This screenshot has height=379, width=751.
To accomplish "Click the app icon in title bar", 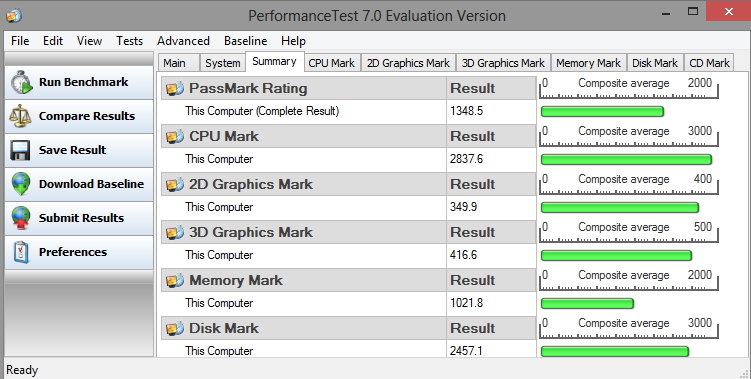I will point(14,15).
